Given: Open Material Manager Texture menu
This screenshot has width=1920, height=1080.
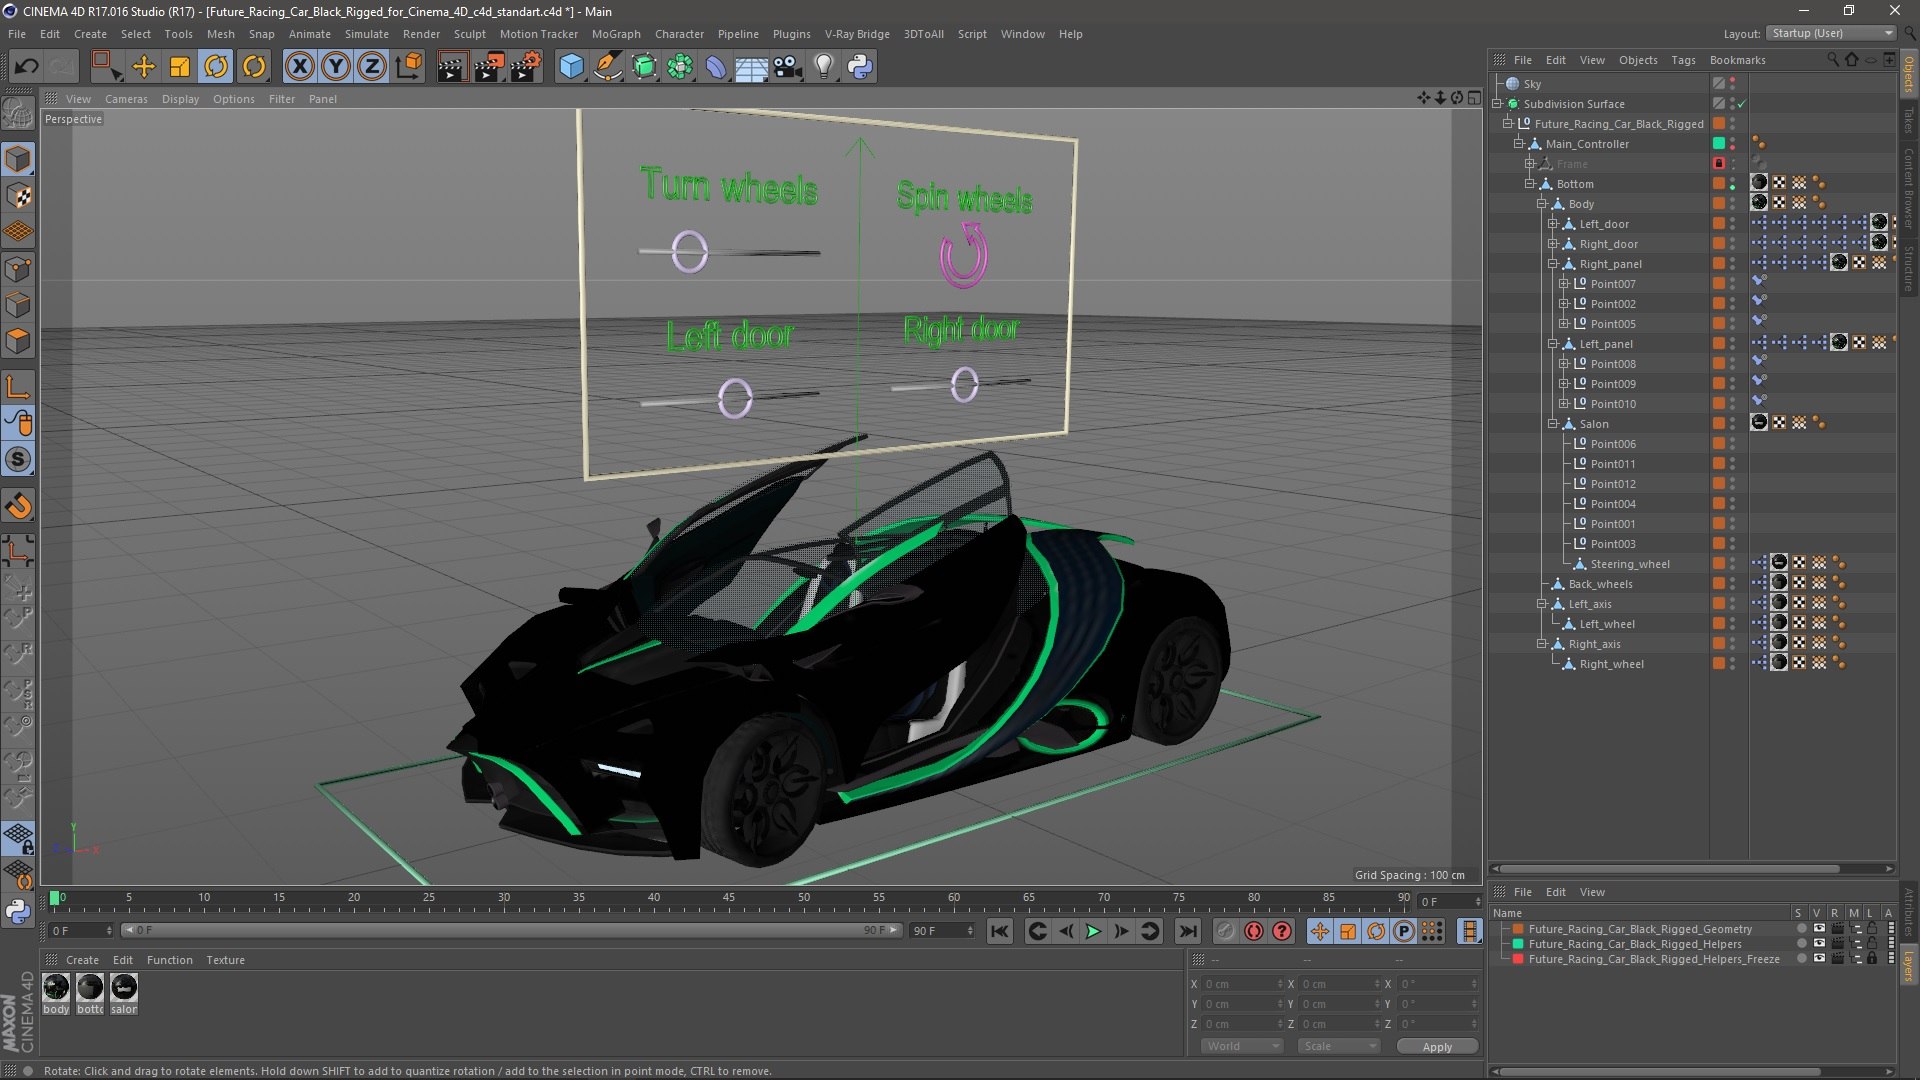Looking at the screenshot, I should [225, 960].
